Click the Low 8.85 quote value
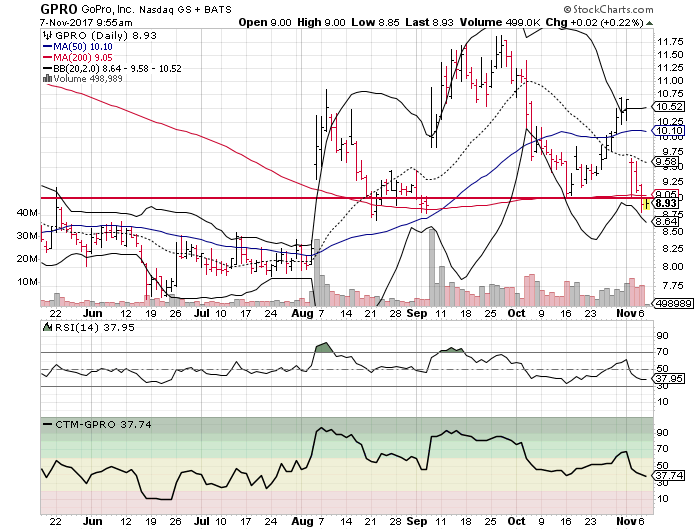 pyautogui.click(x=375, y=22)
